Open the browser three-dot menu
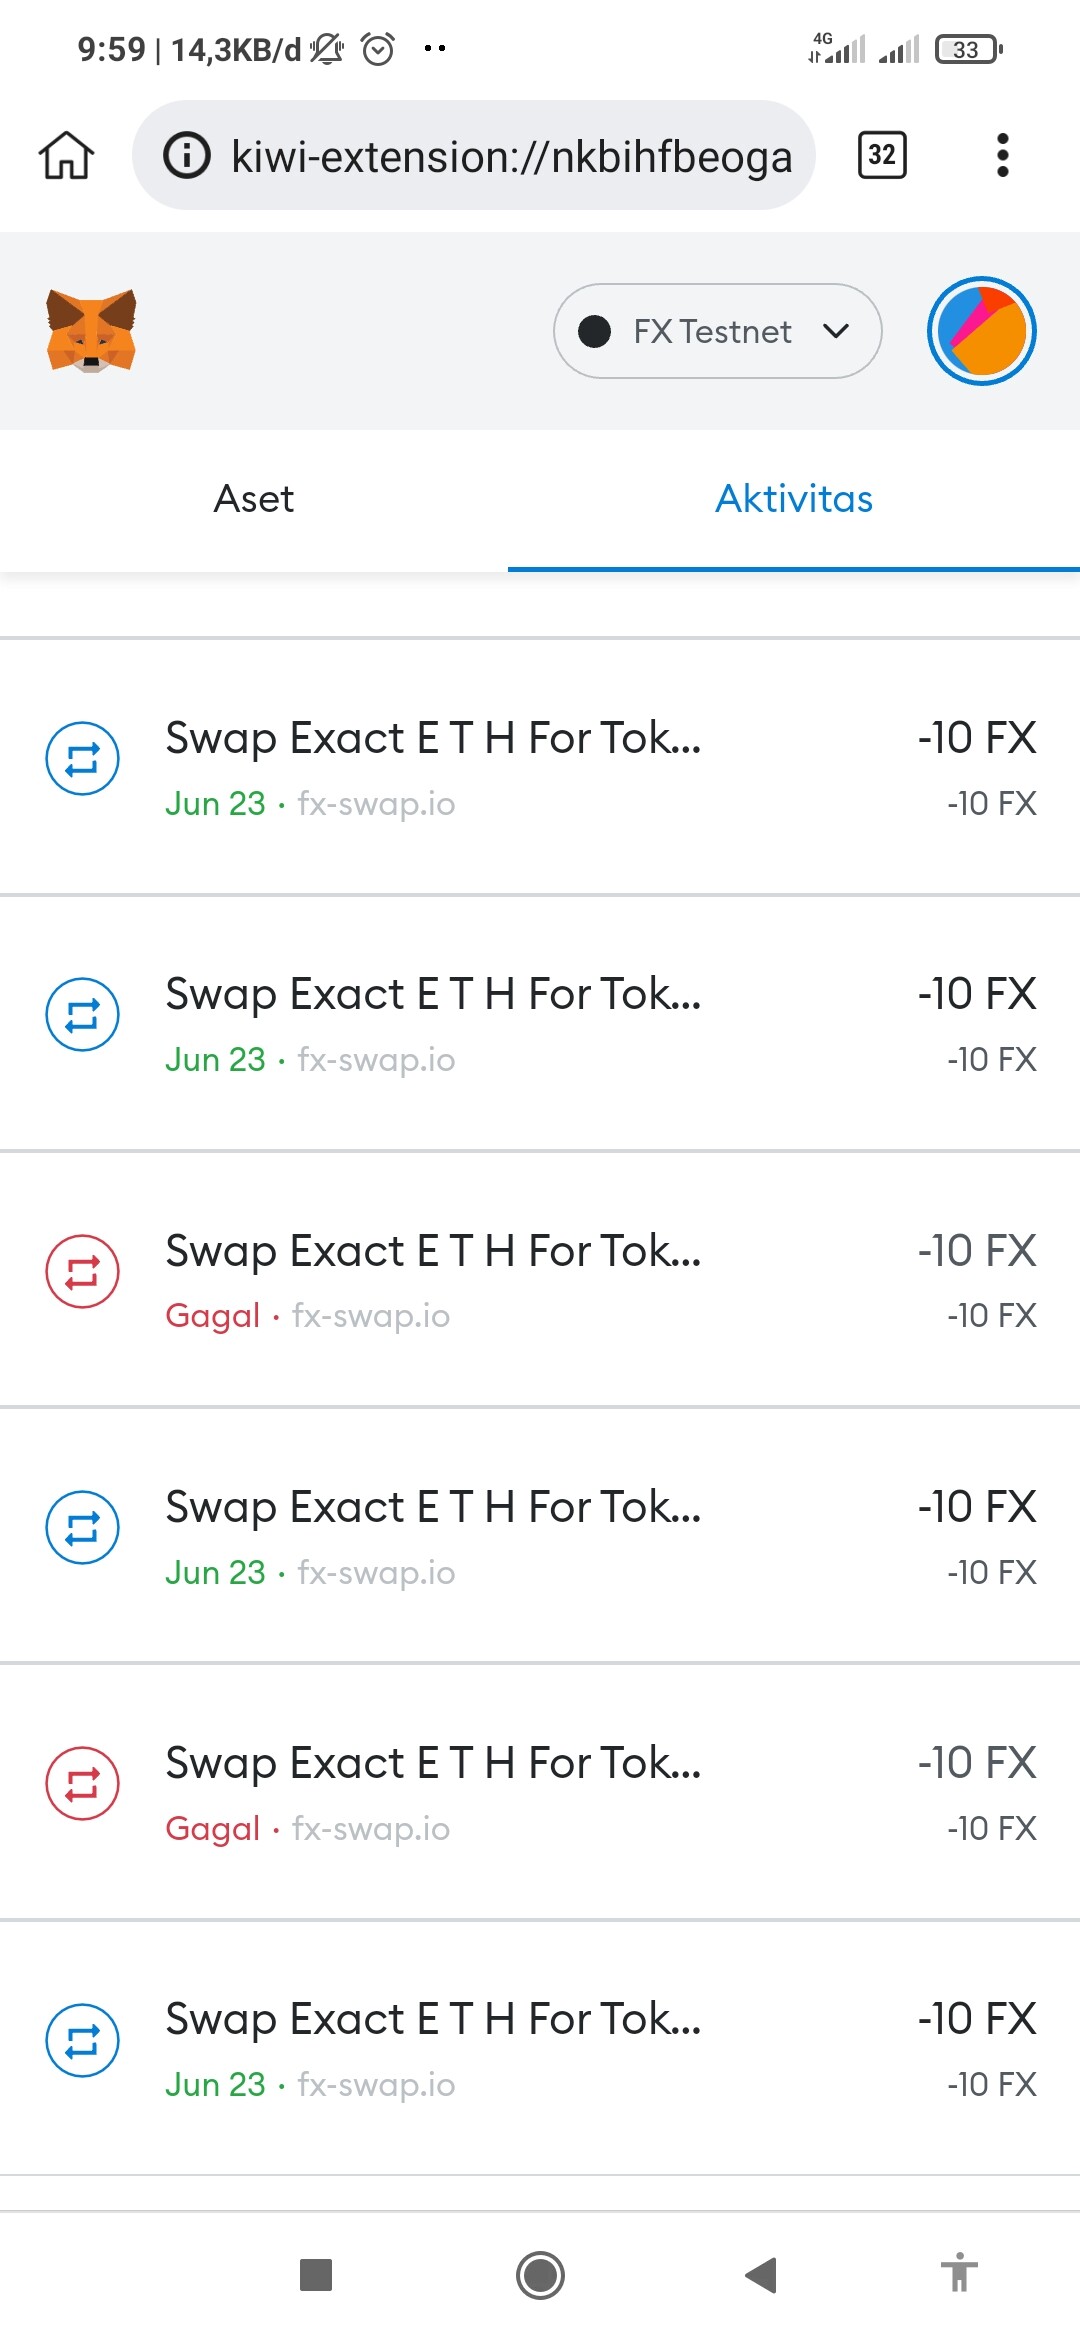The image size is (1080, 2340). [x=1002, y=155]
